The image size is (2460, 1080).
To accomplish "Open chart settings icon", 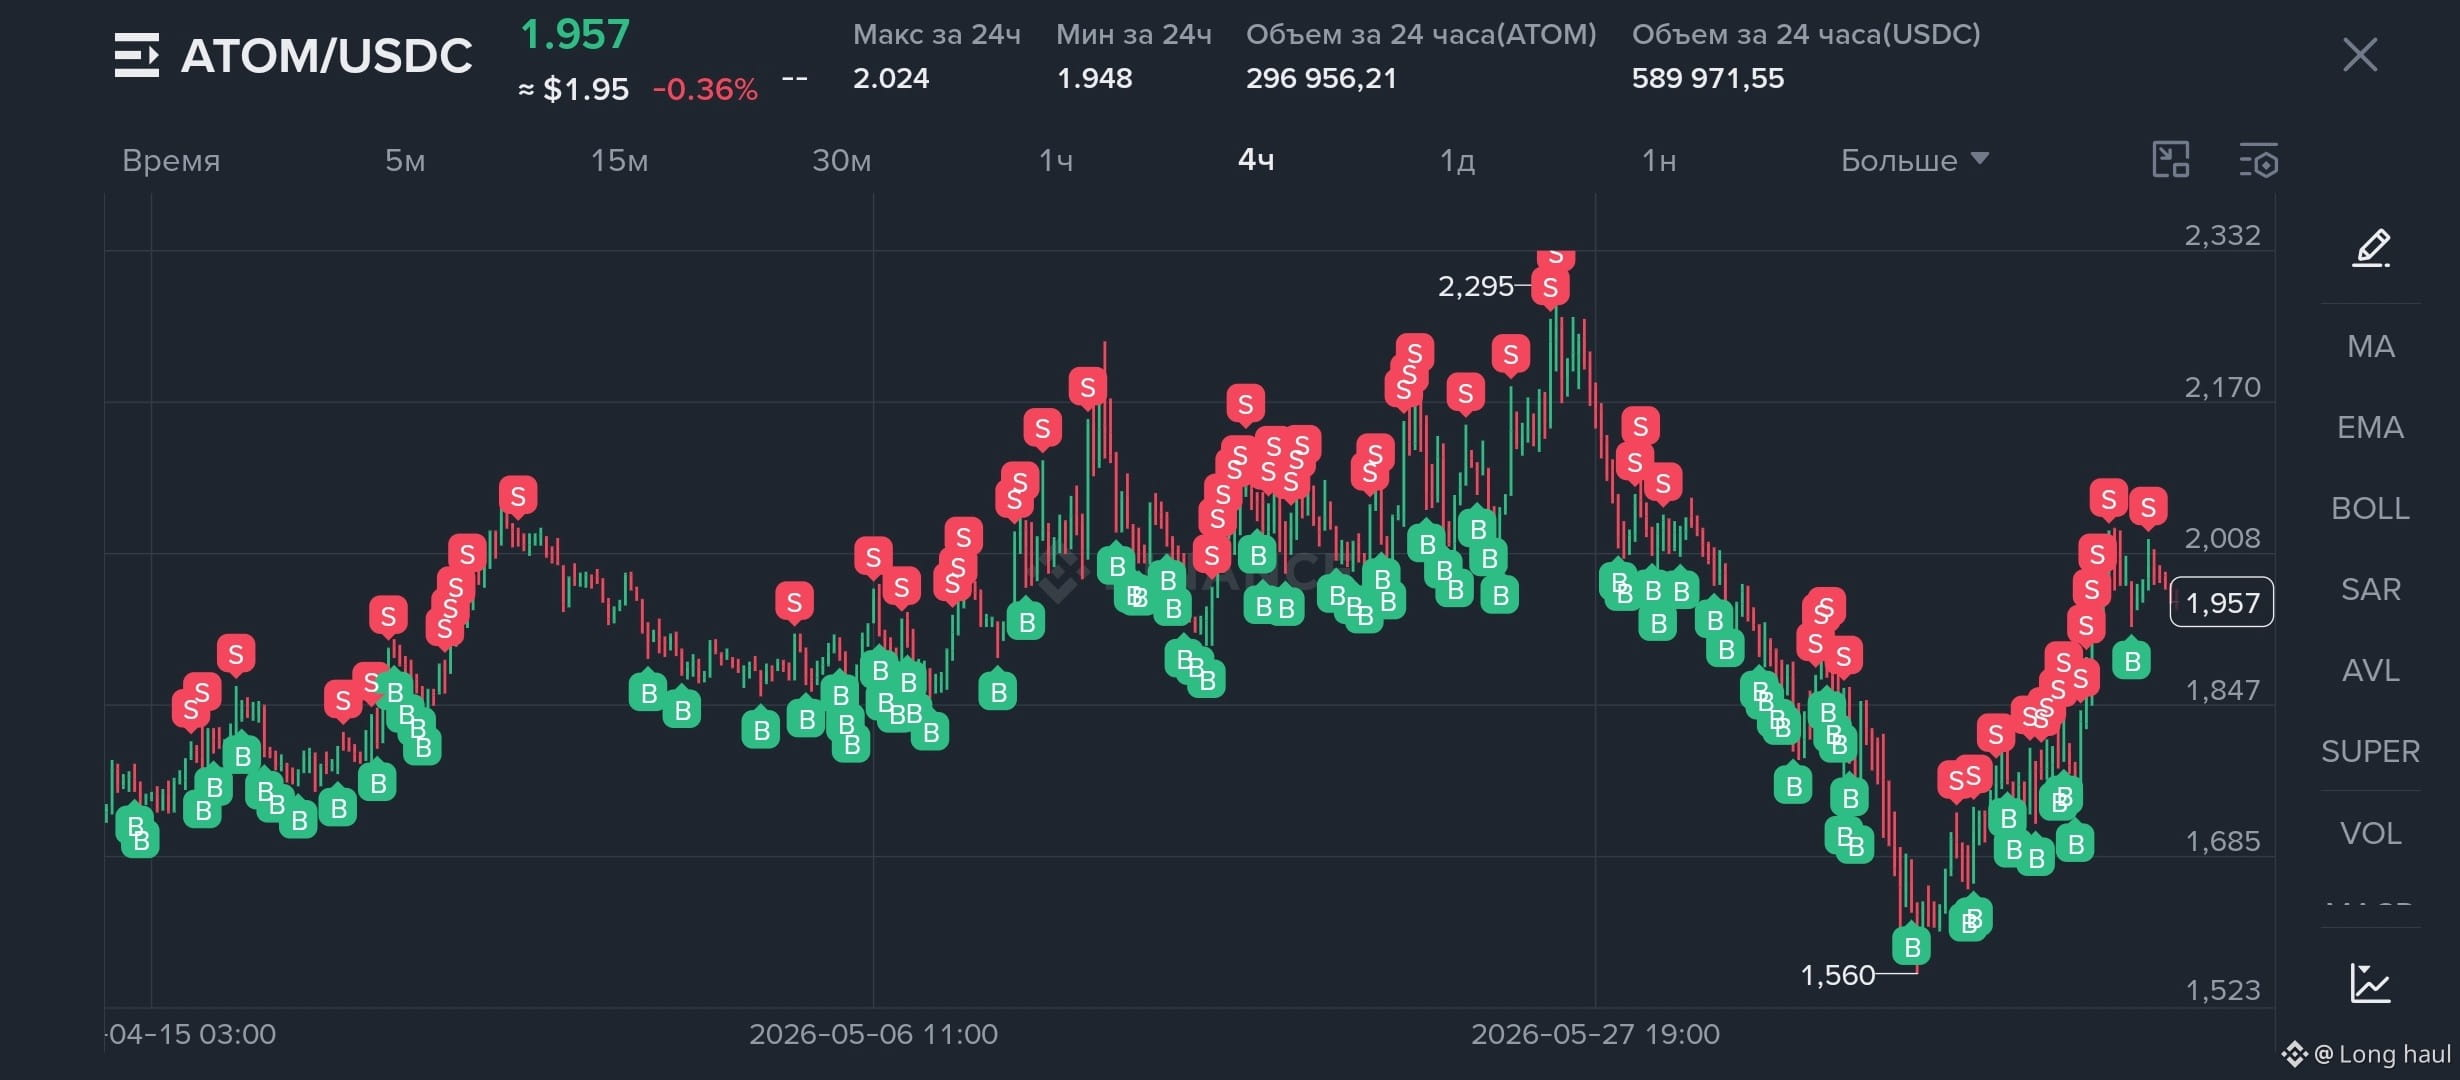I will click(x=2258, y=160).
